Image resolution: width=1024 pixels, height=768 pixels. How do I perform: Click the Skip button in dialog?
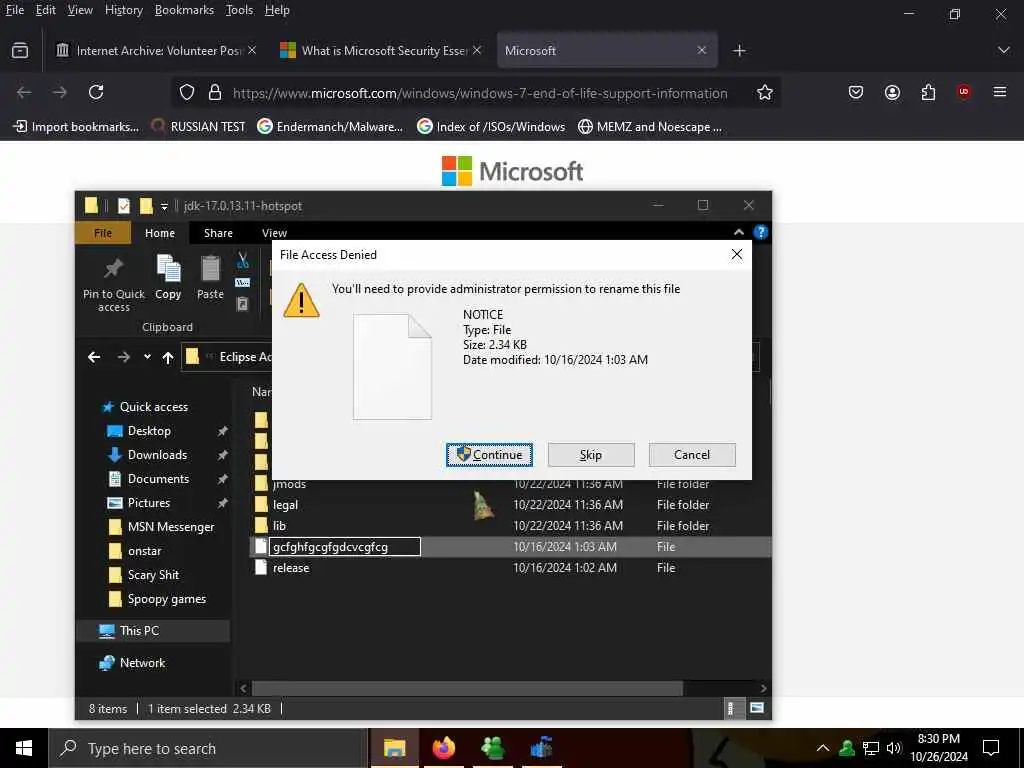tap(590, 455)
